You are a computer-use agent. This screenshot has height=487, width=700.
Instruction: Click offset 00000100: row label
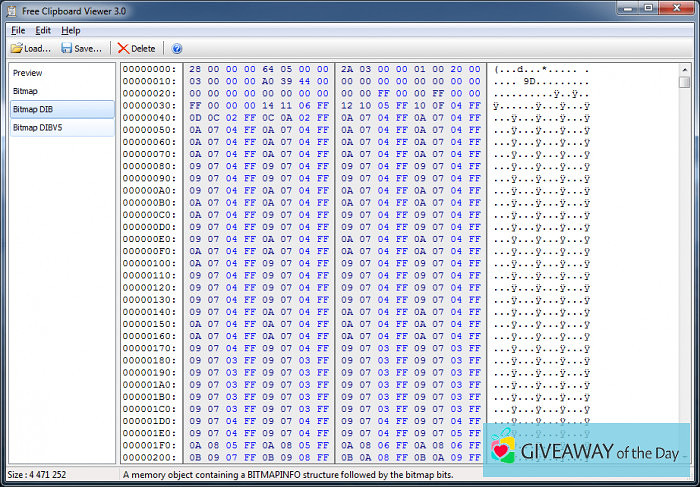click(x=150, y=263)
